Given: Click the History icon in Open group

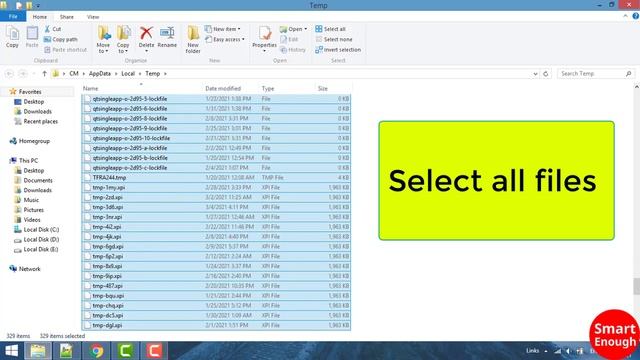Looking at the screenshot, I should [293, 50].
